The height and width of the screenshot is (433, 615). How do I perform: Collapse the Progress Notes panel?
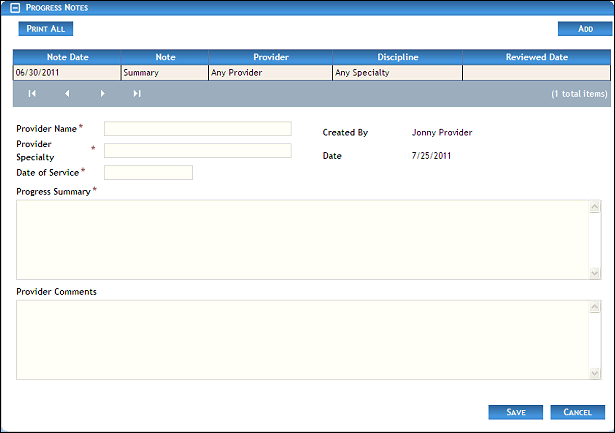(x=15, y=7)
